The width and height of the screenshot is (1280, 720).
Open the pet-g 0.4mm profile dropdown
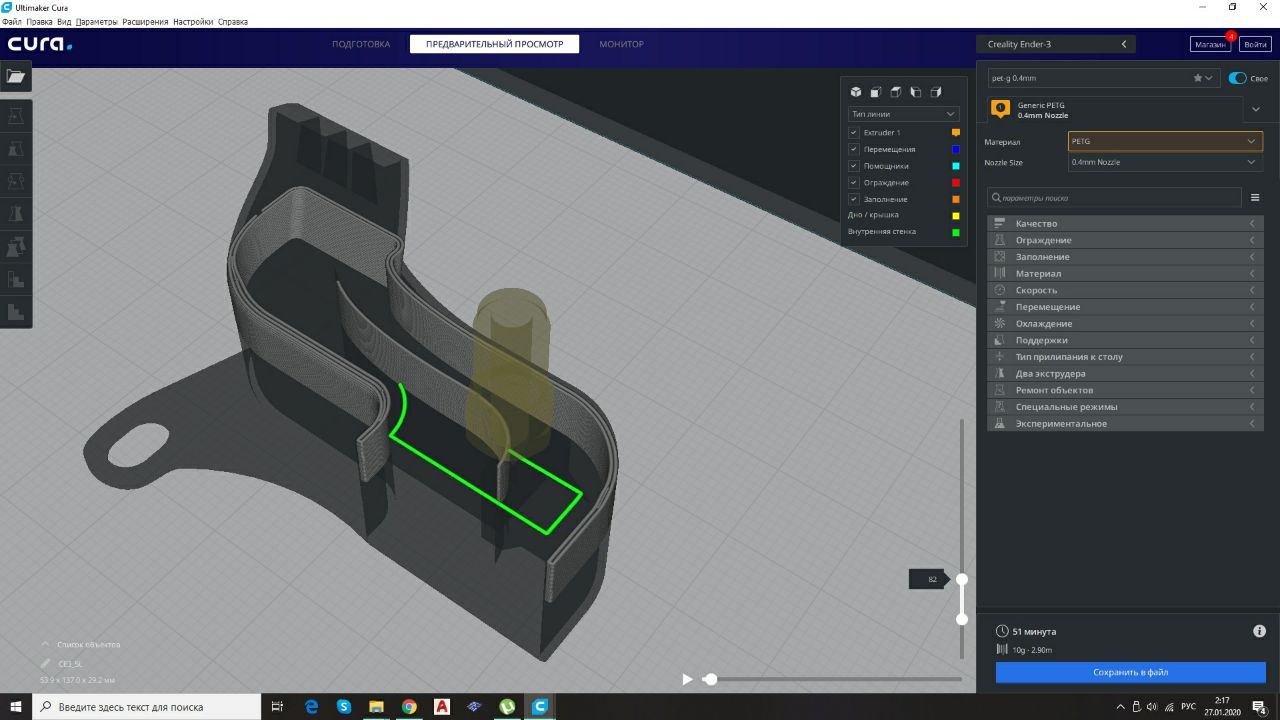1103,78
